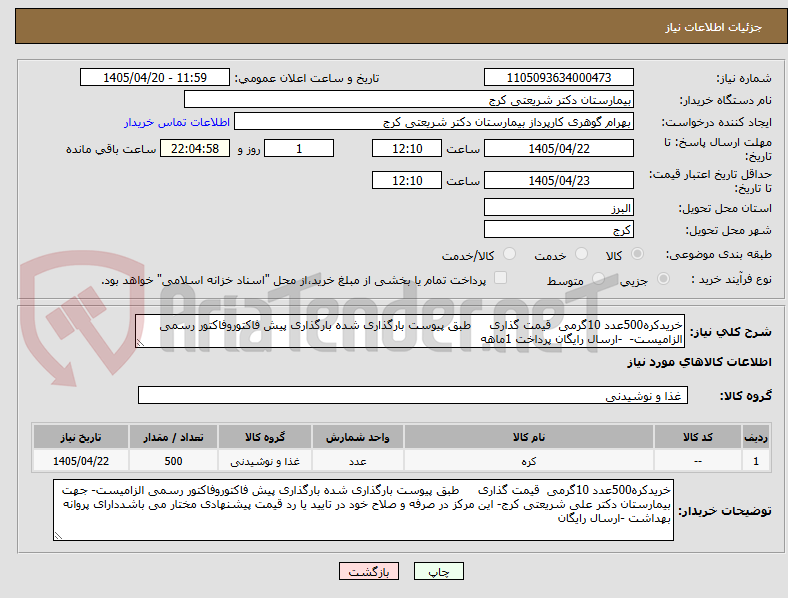
Task: Click the remaining days field showing 1
Action: coord(299,148)
